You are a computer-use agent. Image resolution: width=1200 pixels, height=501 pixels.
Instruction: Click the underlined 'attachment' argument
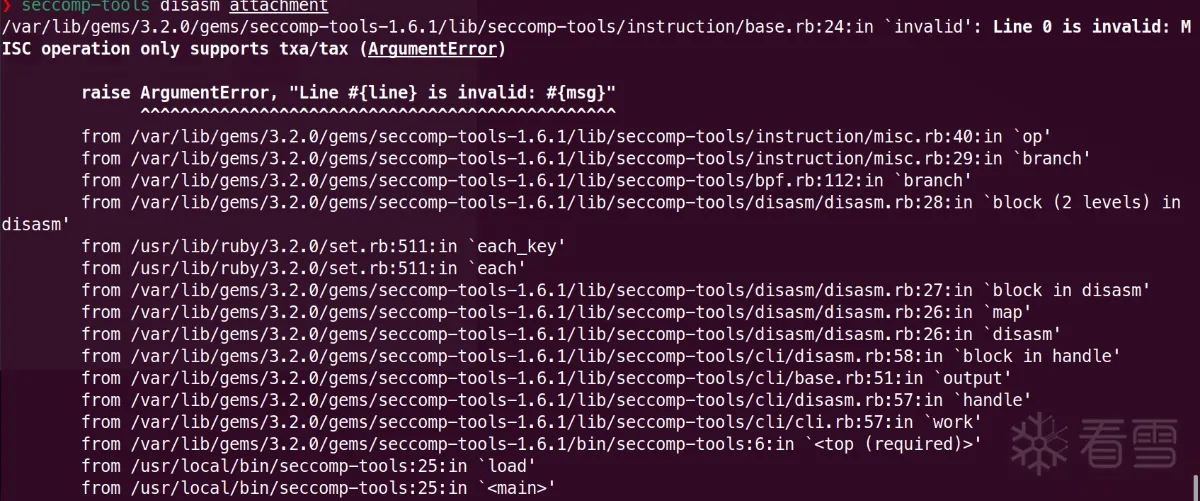pyautogui.click(x=279, y=6)
